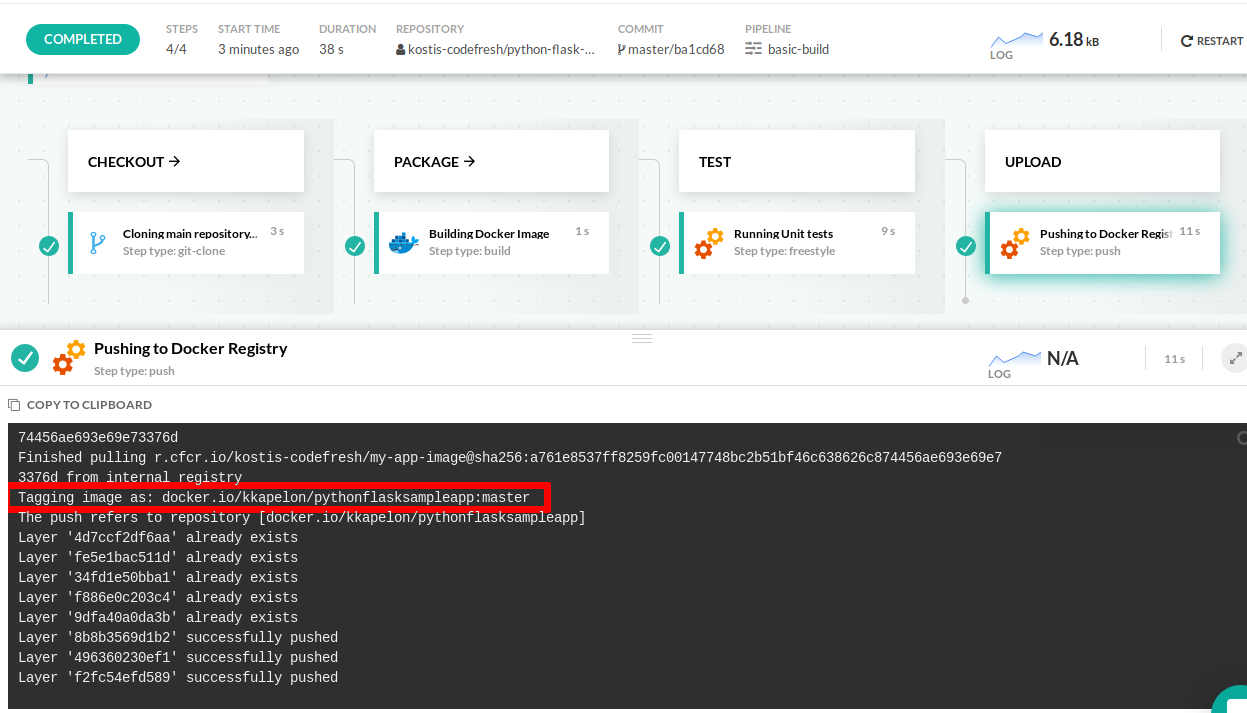1247x713 pixels.
Task: Expand the PACKAGE stage arrow
Action: pos(470,161)
